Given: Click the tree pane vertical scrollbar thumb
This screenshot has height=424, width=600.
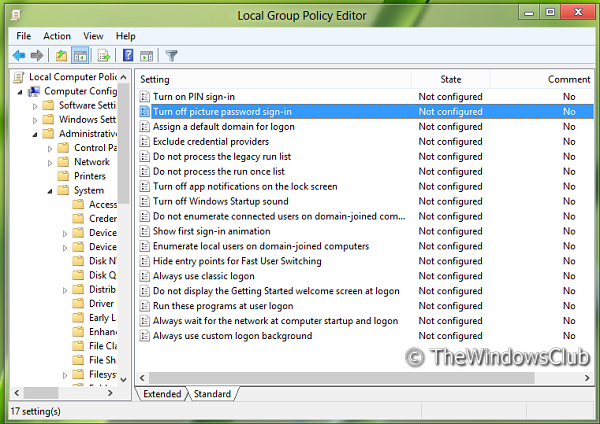Looking at the screenshot, I should [x=123, y=144].
